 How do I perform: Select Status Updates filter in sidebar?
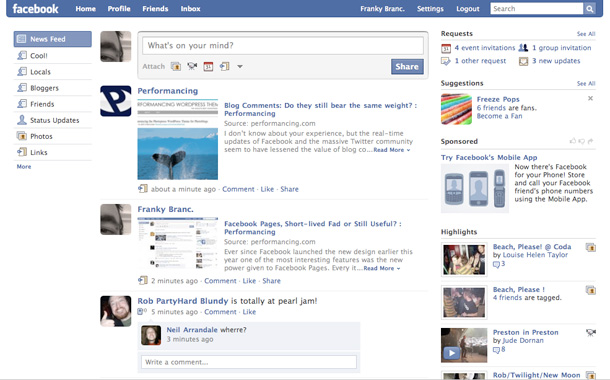click(53, 120)
